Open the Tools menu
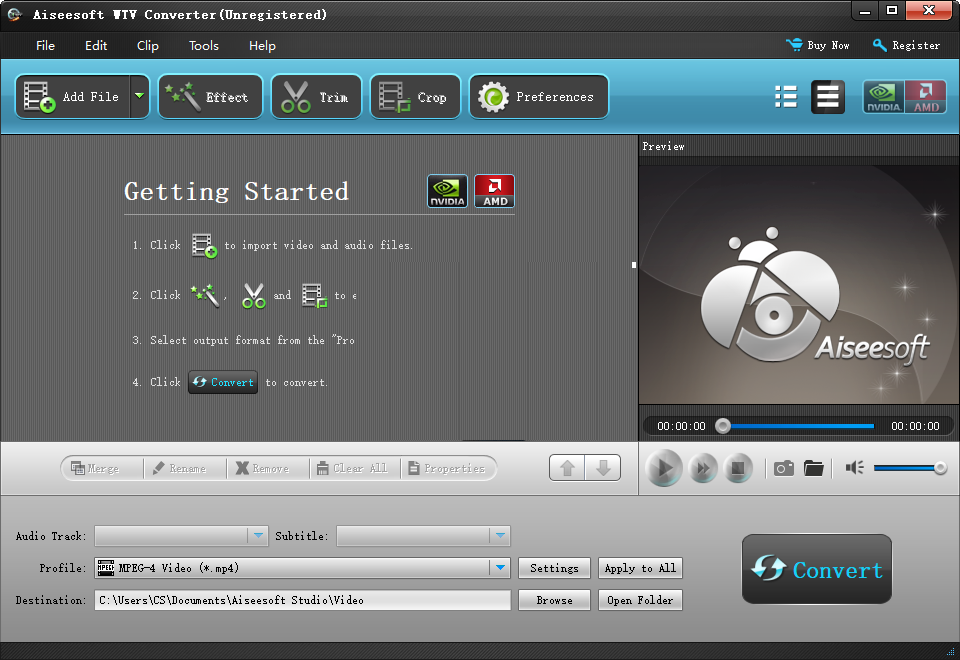 pyautogui.click(x=203, y=45)
